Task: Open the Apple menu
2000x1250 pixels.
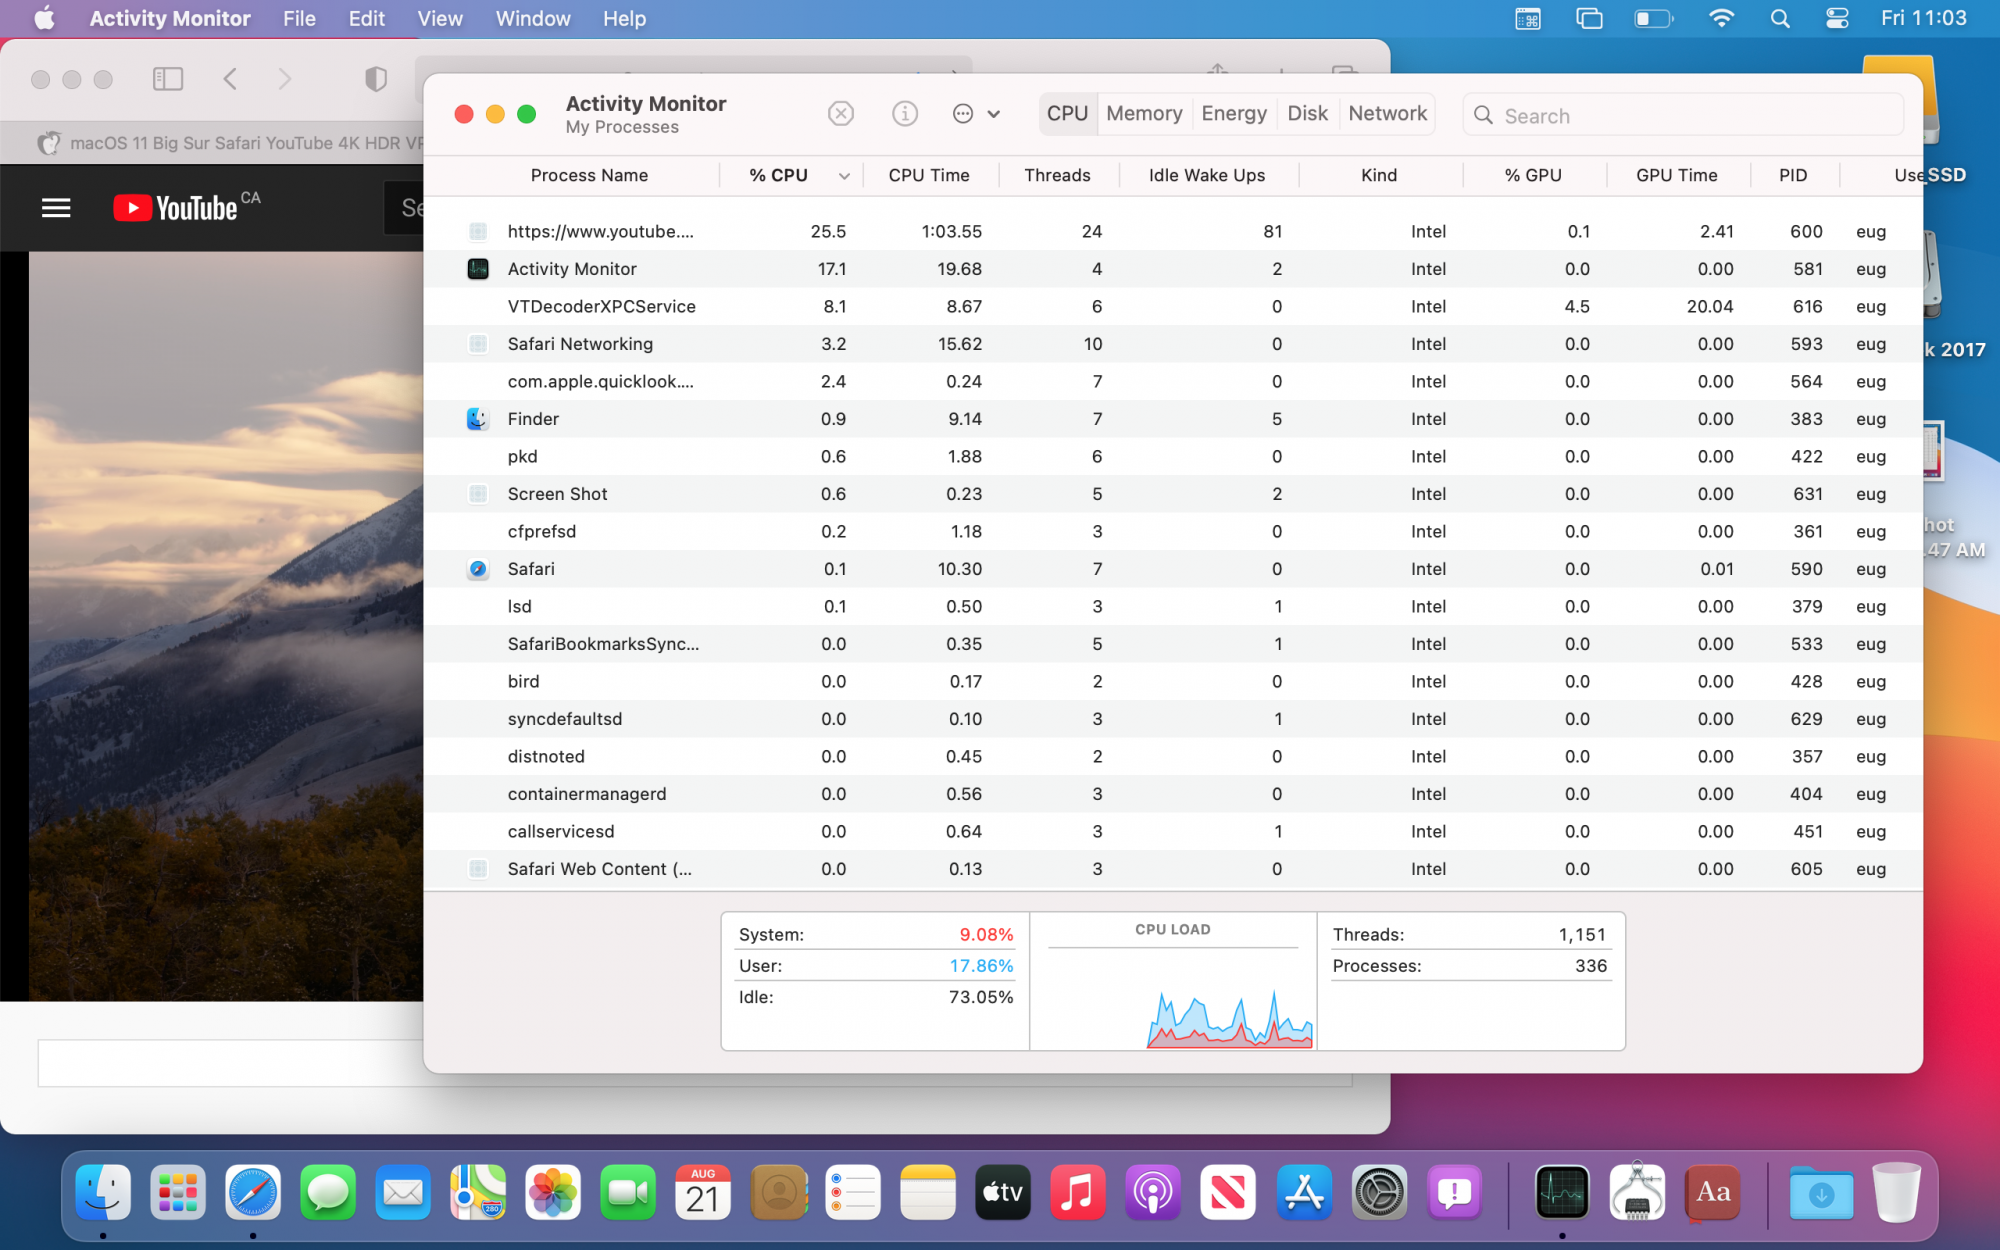Action: click(x=44, y=18)
